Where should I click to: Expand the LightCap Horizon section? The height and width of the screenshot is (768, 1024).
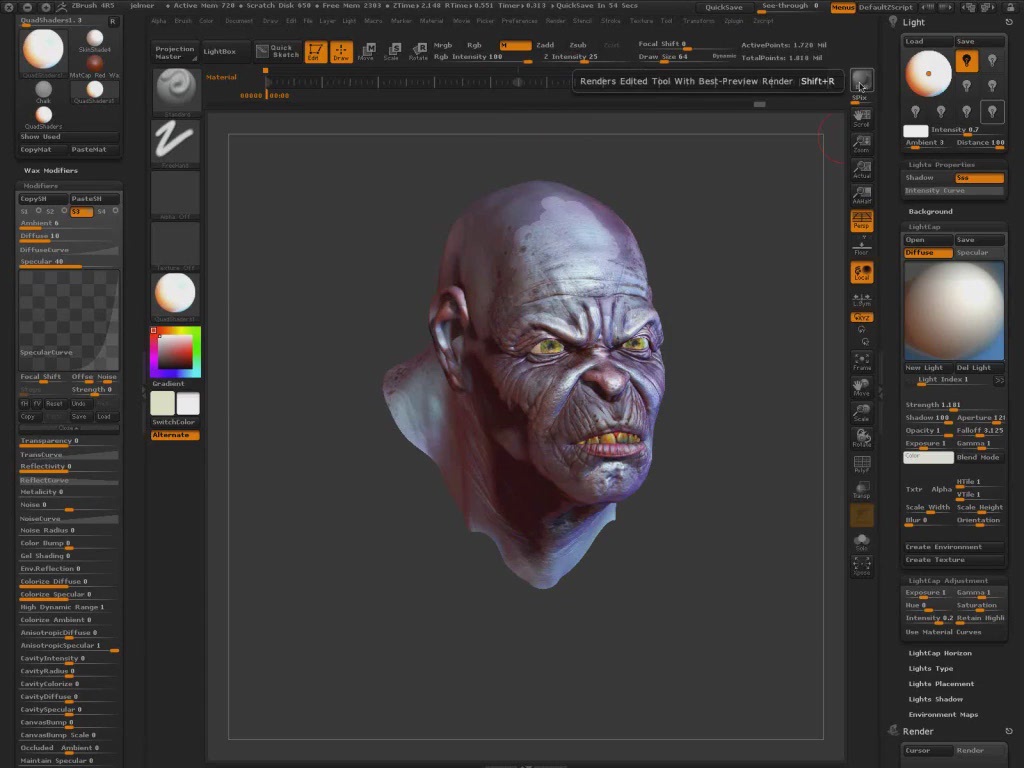940,653
